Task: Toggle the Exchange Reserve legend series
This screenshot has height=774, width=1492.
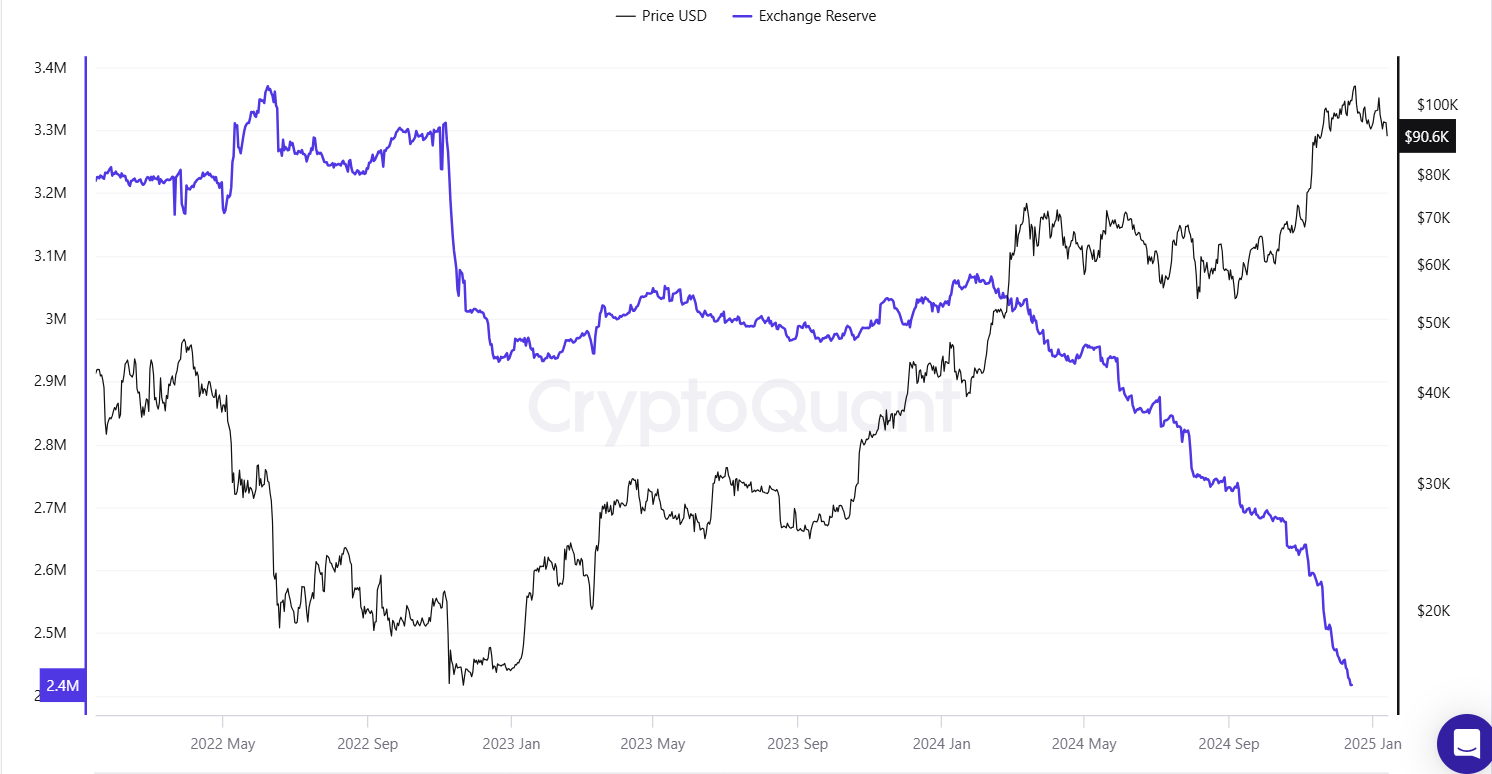Action: 817,16
